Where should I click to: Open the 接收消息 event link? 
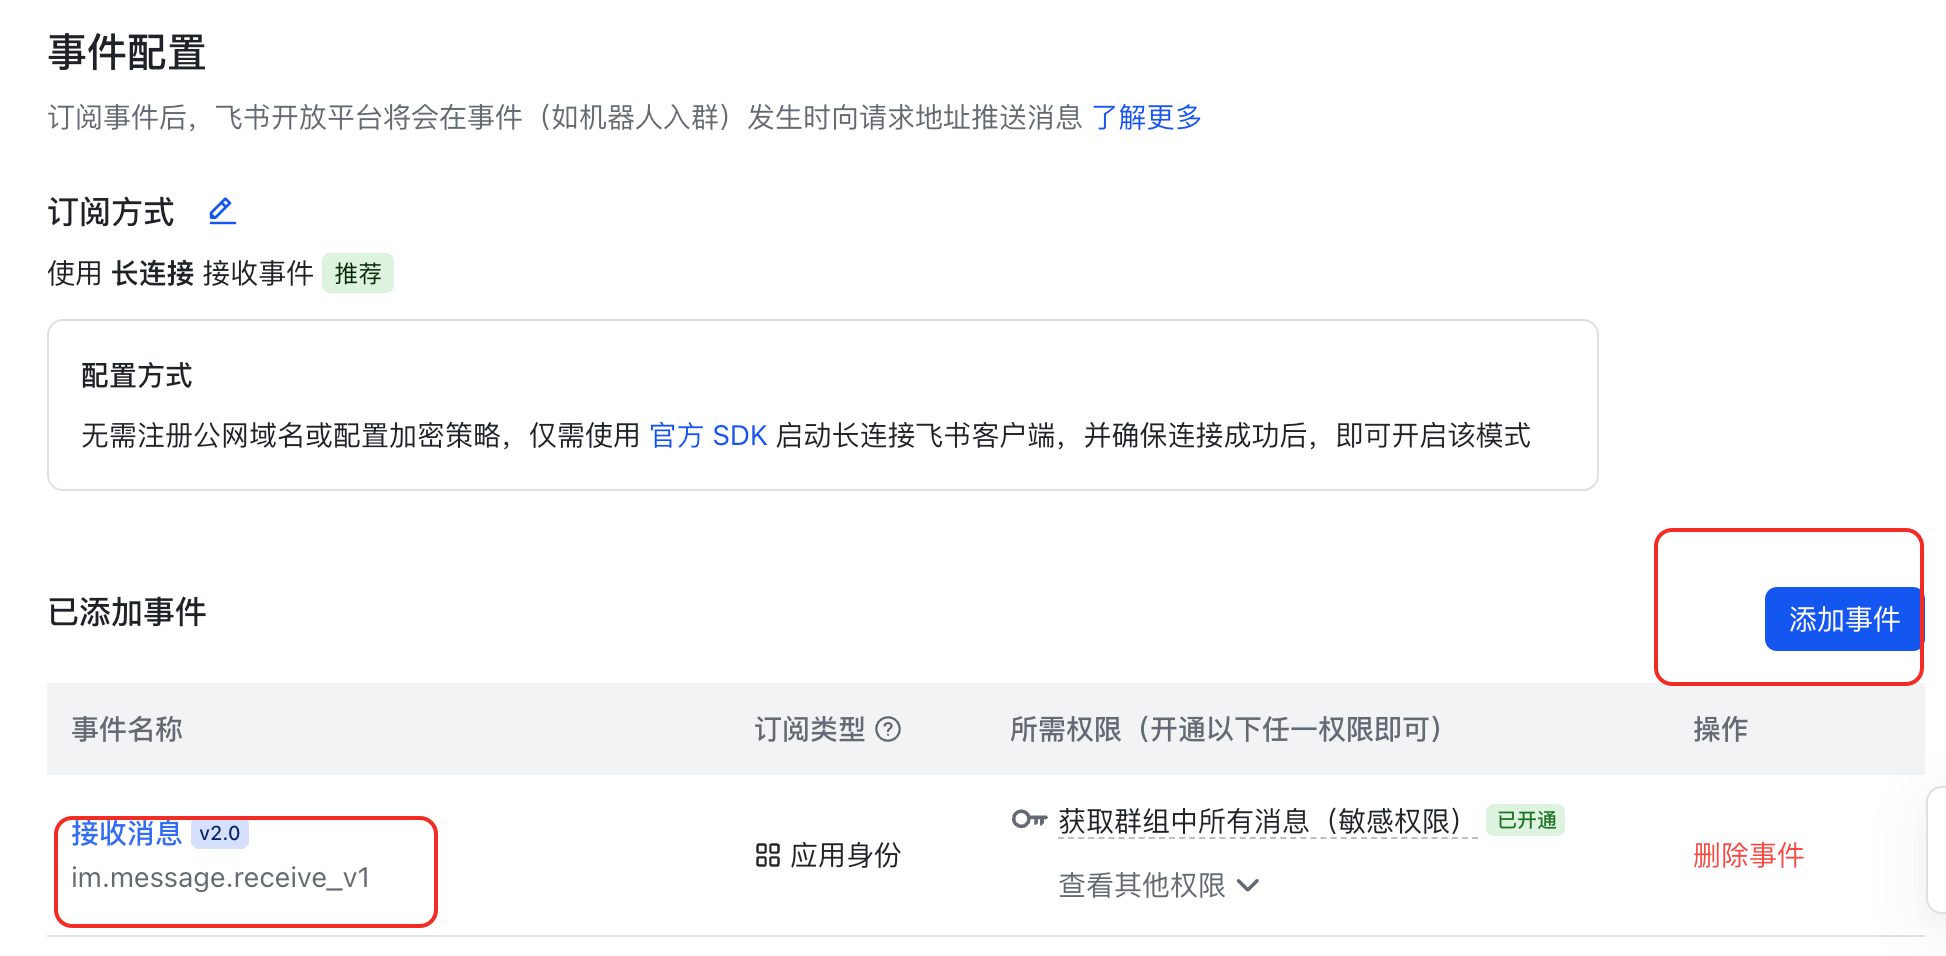(126, 833)
